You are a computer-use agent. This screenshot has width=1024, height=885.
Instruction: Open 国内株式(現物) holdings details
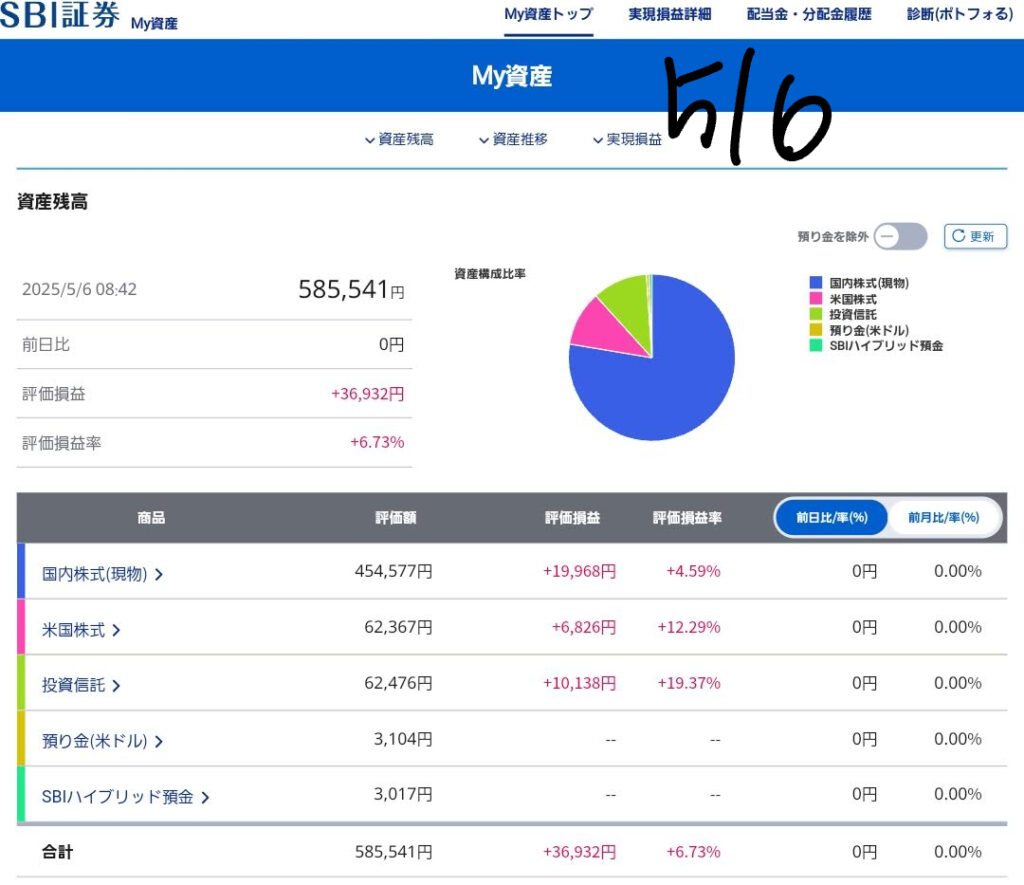[x=102, y=574]
